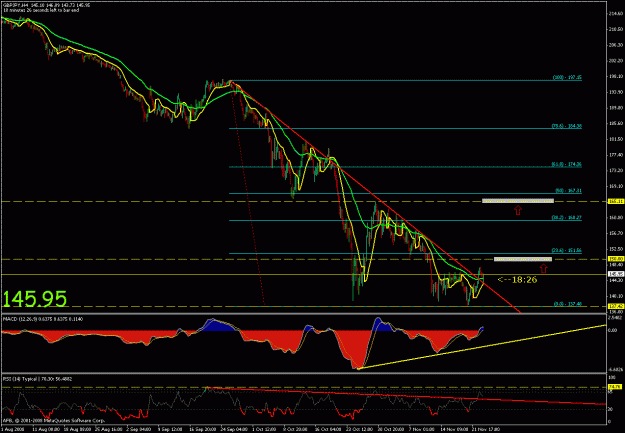Click the Fibonacci (100) level label
Viewport: 625px width, 433px height.
pos(567,77)
